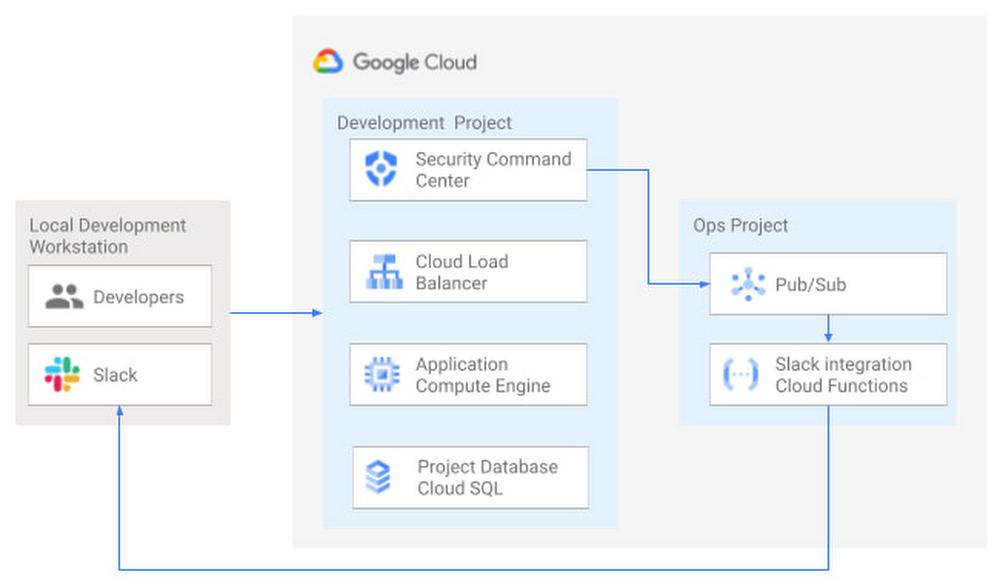1000x583 pixels.
Task: Click the Security Command Center shield icon
Action: point(381,168)
